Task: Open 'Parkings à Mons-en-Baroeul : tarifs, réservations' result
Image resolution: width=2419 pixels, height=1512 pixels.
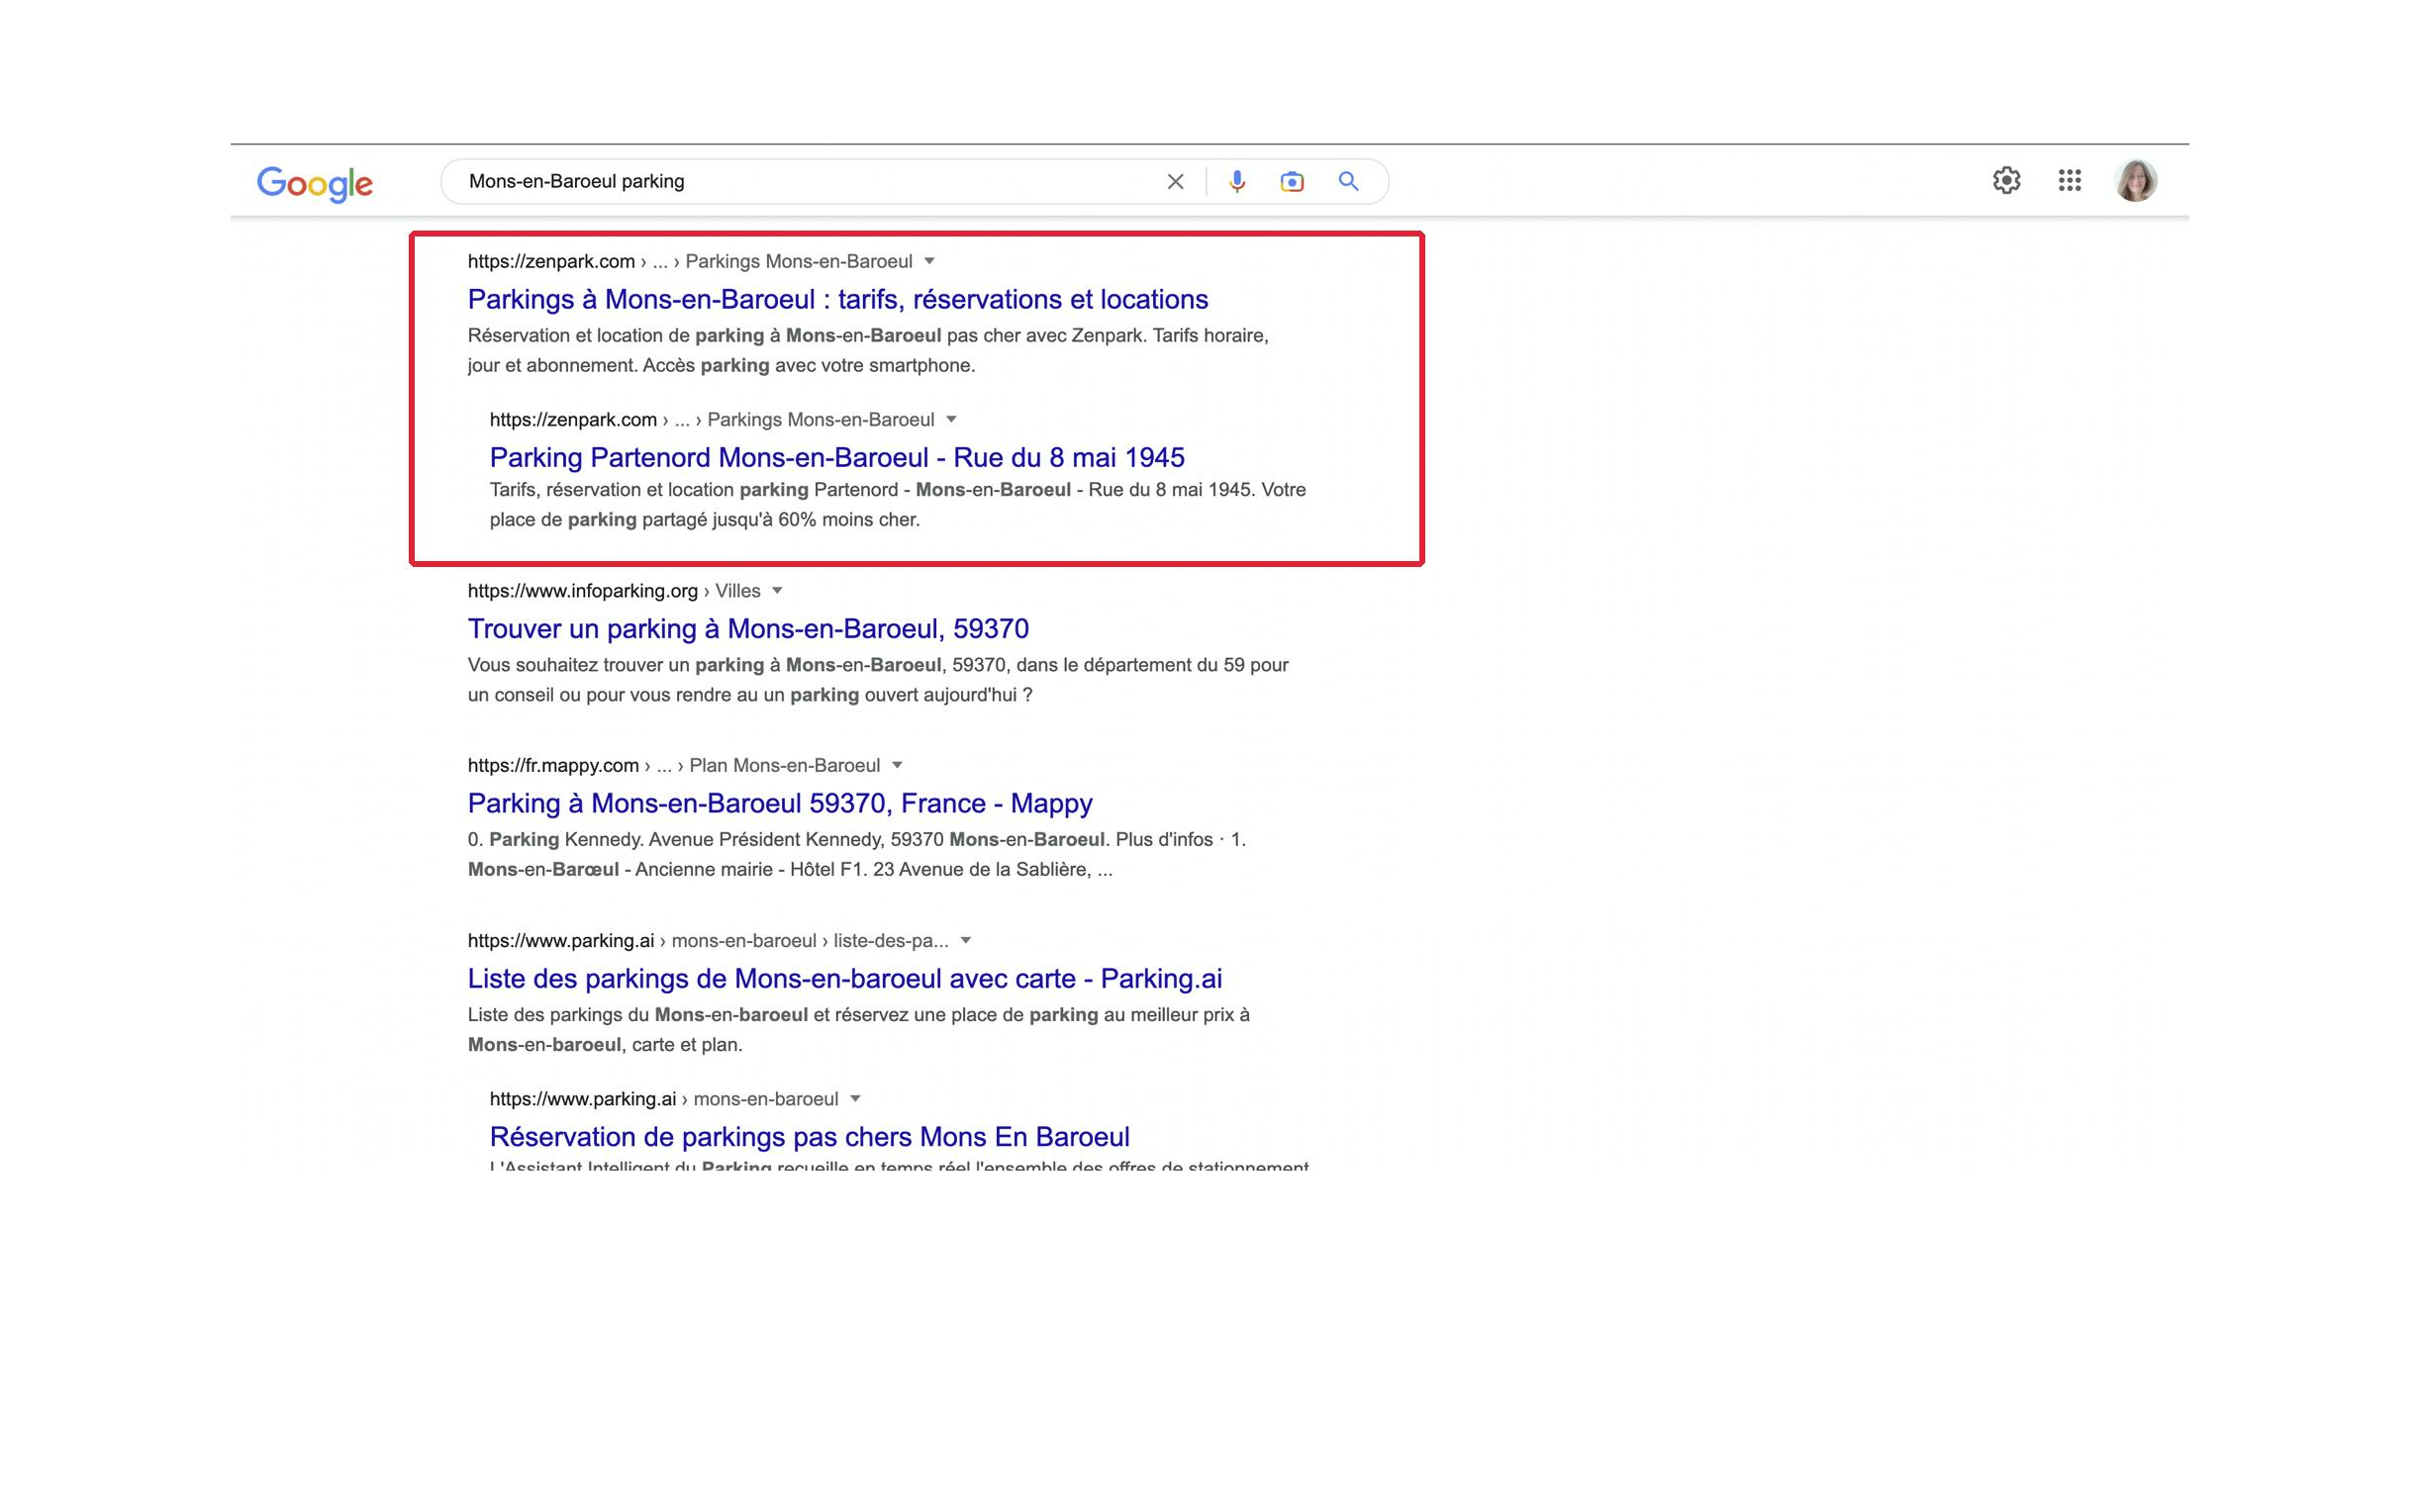Action: [838, 299]
